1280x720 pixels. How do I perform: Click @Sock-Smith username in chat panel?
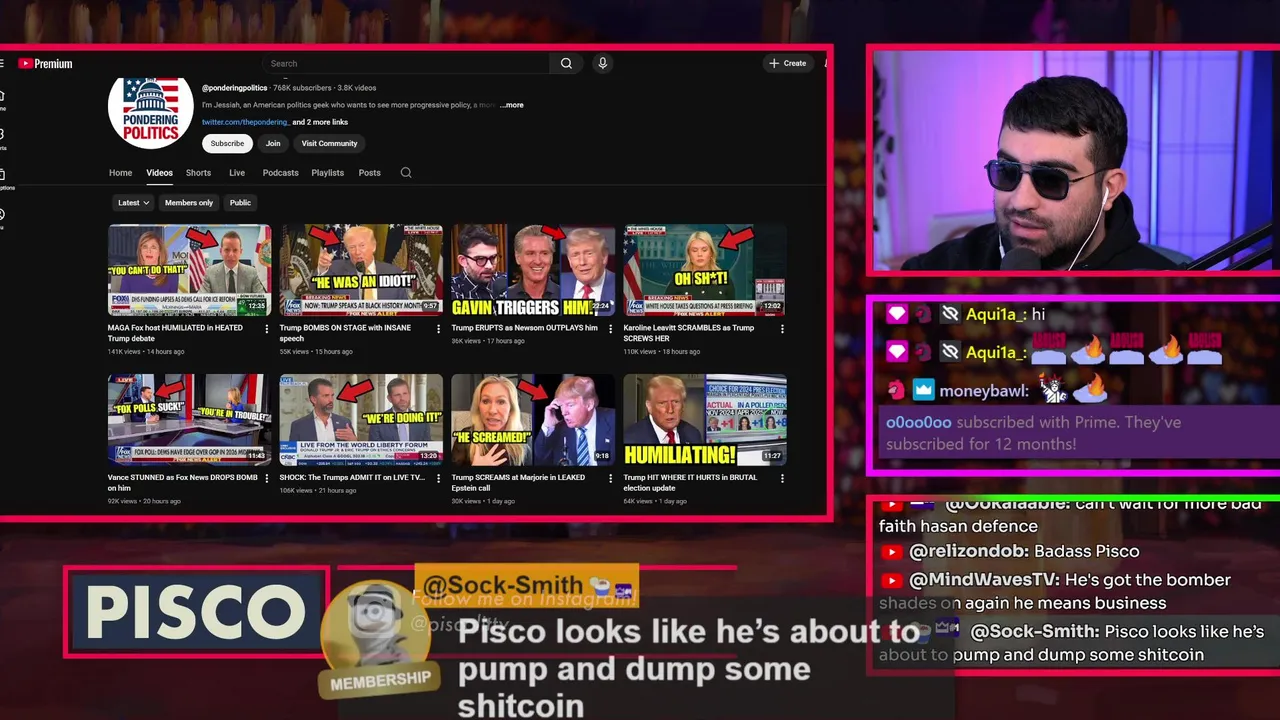1033,632
